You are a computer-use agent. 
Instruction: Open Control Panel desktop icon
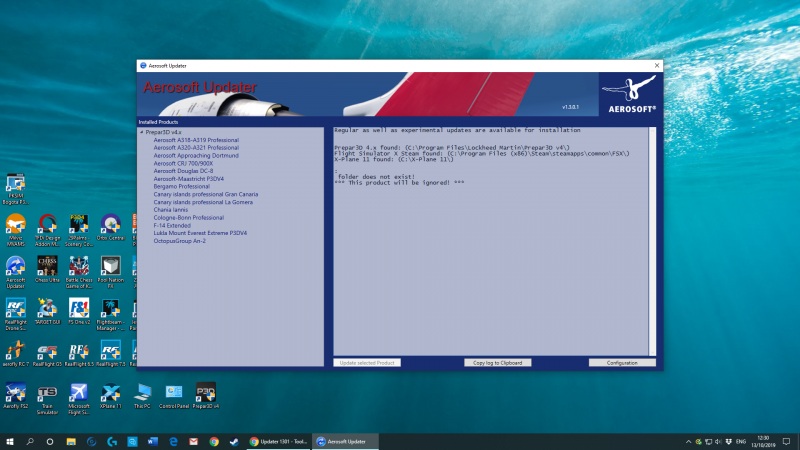(x=173, y=396)
